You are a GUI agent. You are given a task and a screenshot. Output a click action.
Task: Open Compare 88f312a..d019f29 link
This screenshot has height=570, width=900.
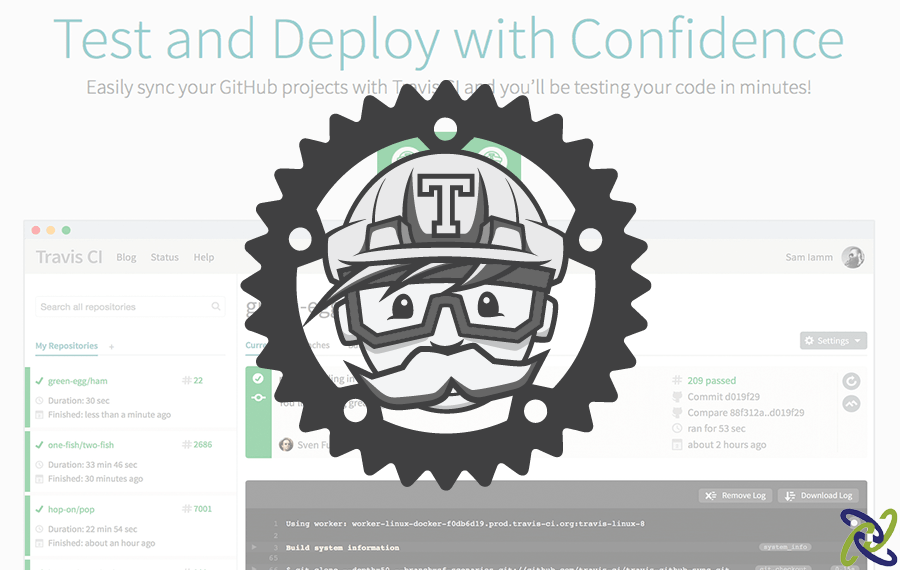point(746,413)
